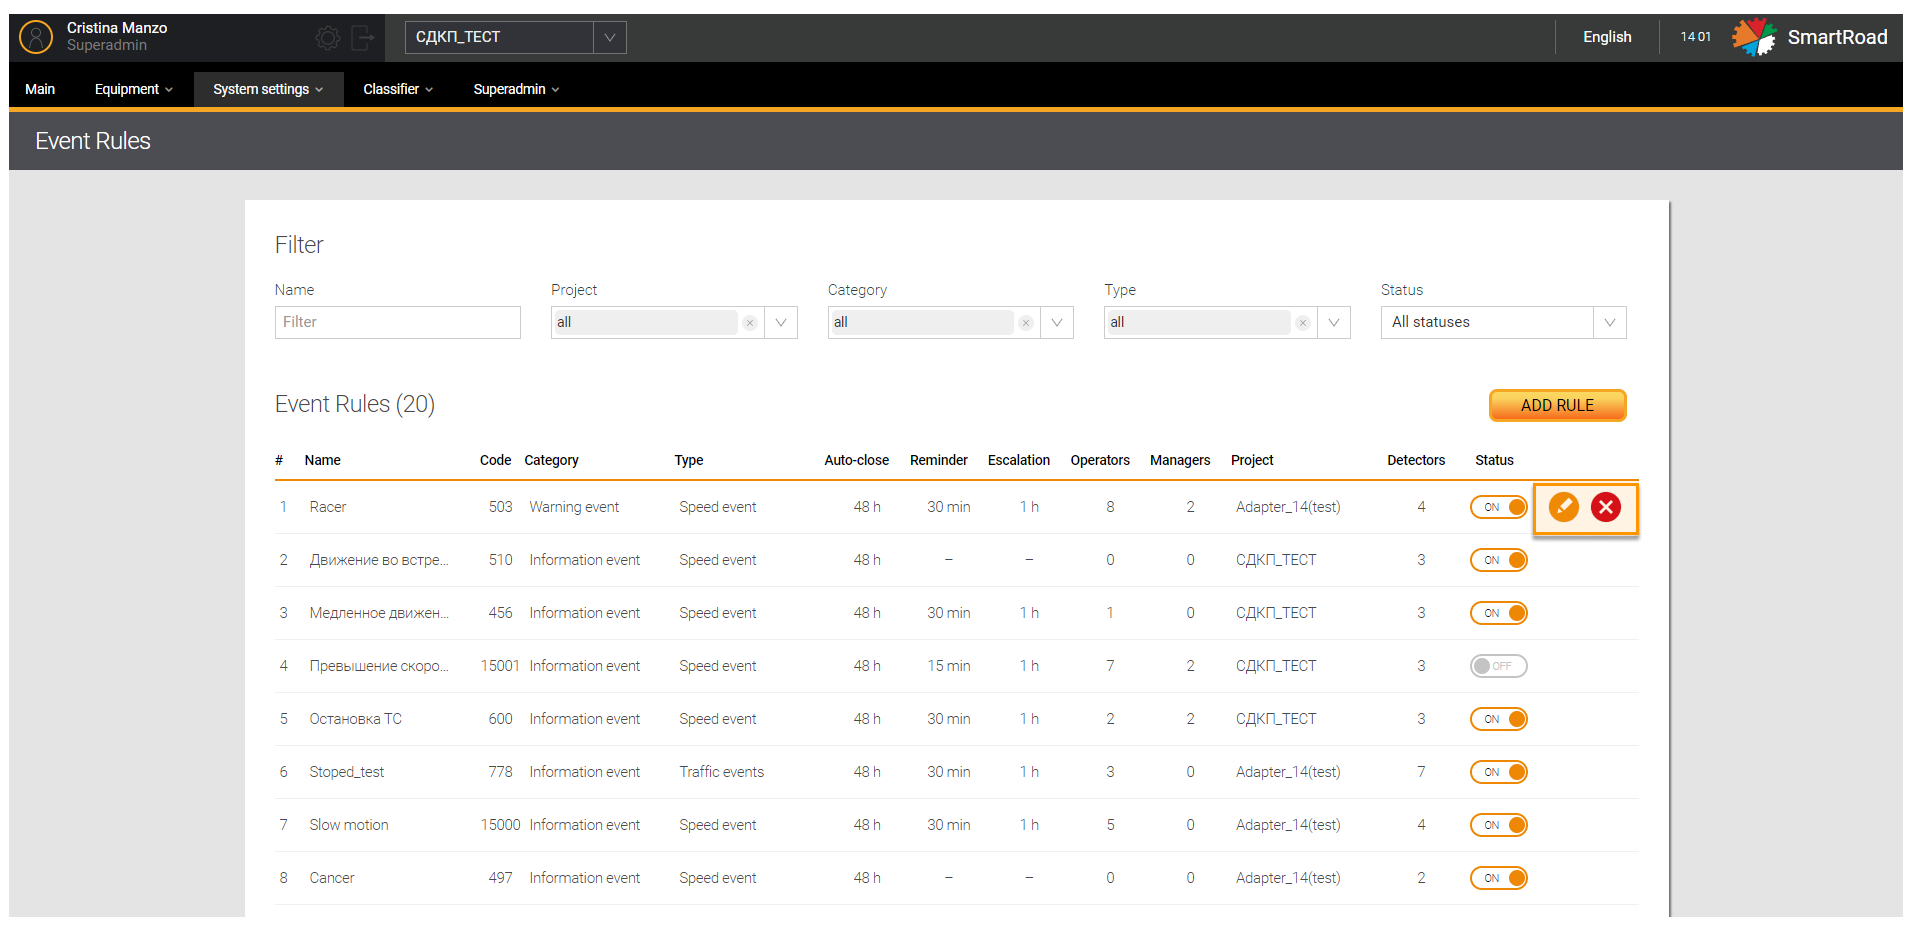1911x932 pixels.
Task: Sort by Escalation column header
Action: pos(1019,460)
